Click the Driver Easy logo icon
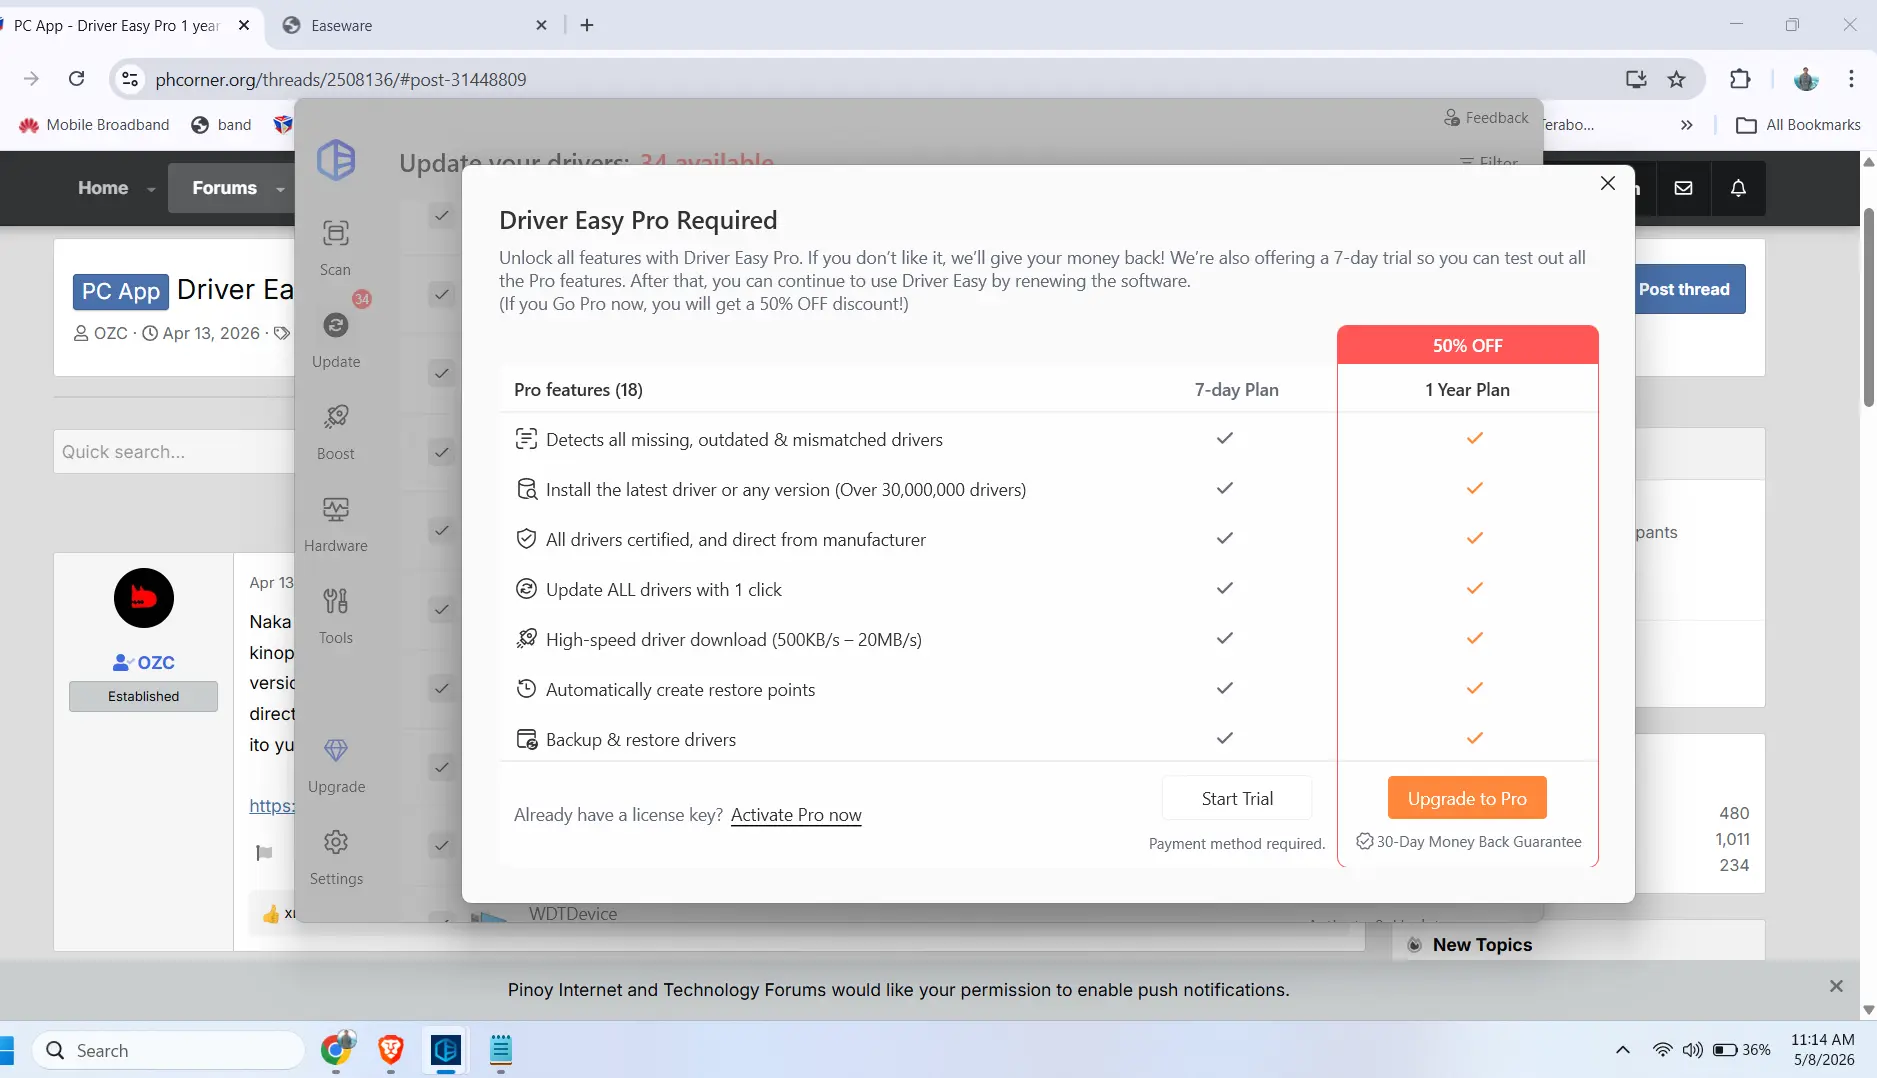The image size is (1877, 1078). [x=336, y=160]
